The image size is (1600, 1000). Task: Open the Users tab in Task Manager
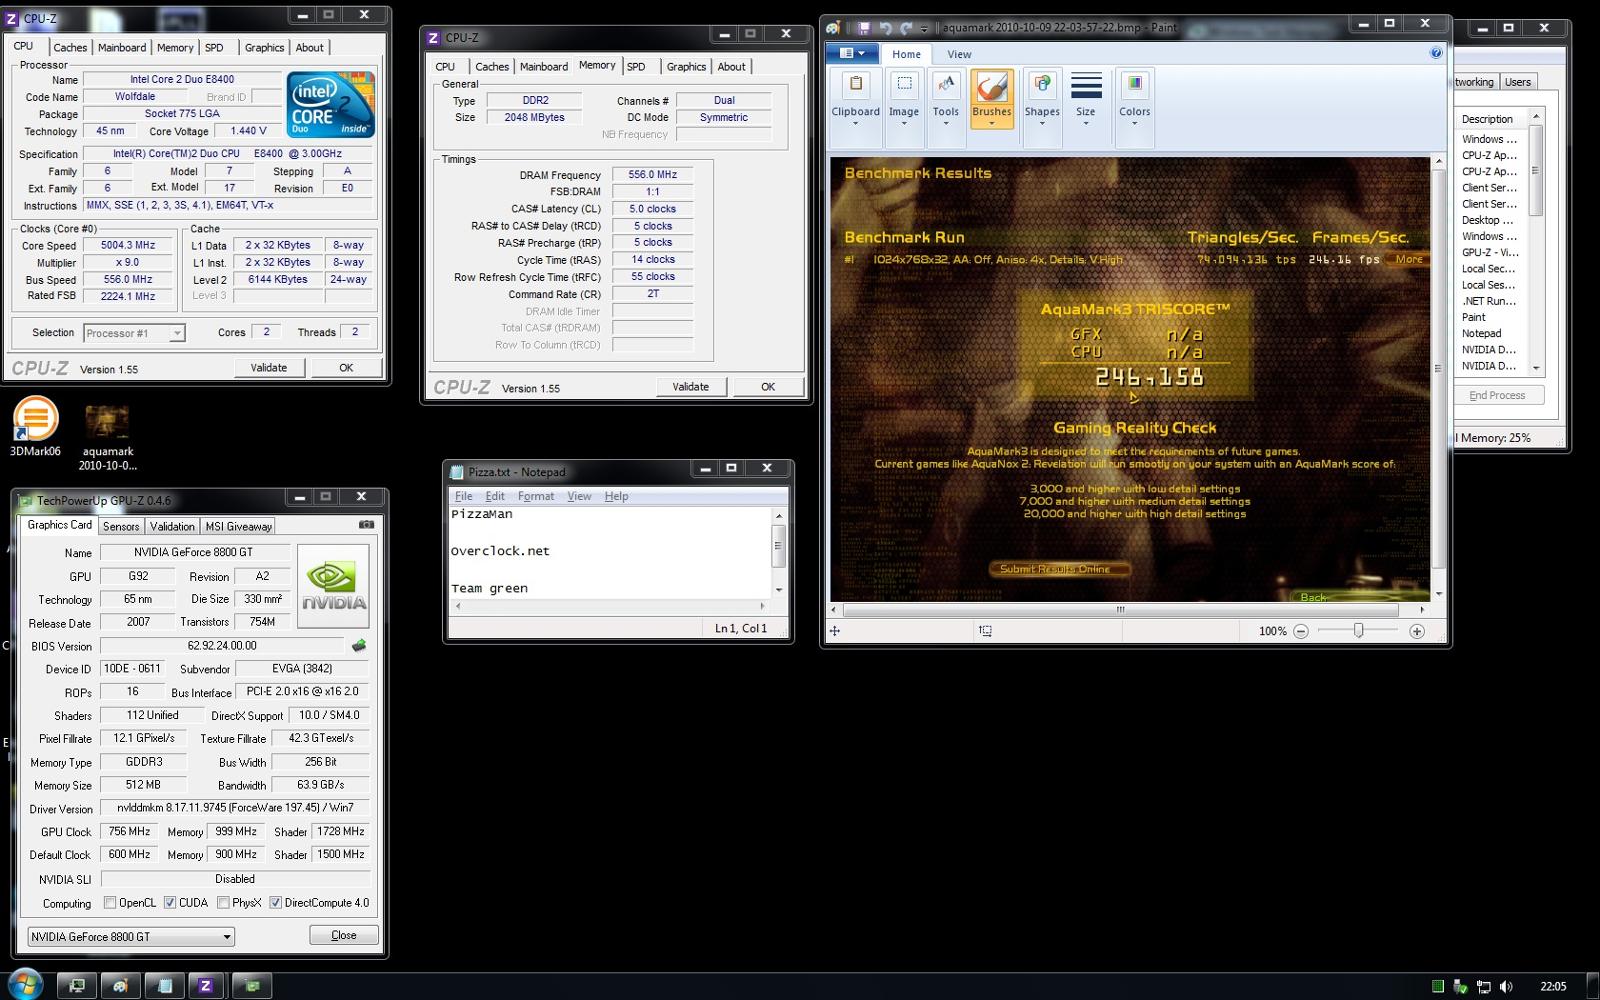coord(1517,82)
